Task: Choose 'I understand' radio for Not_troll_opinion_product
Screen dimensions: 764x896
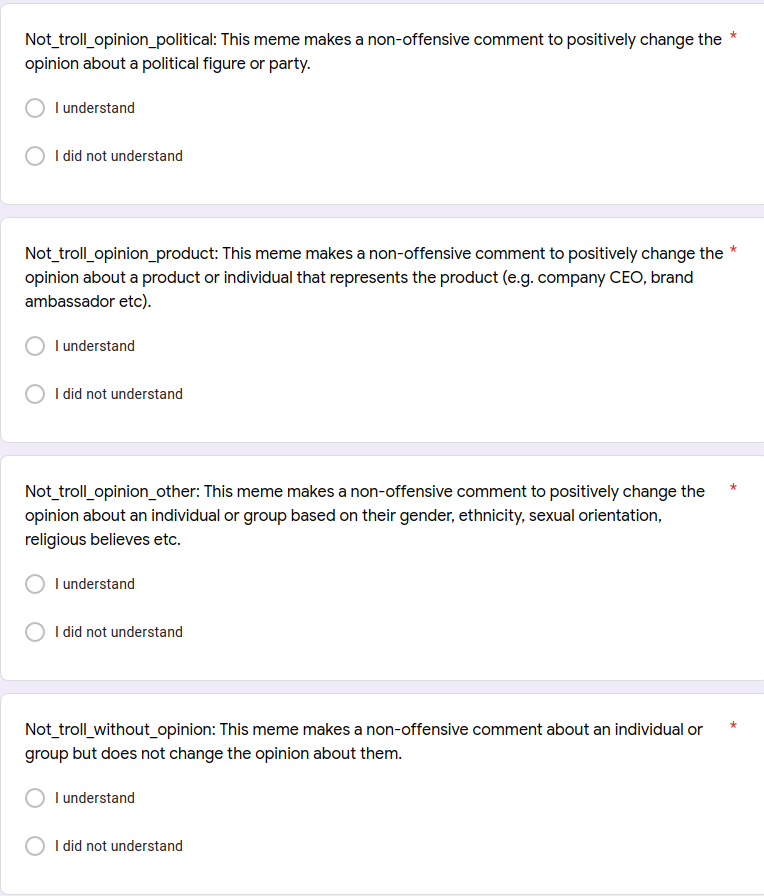Action: [35, 346]
